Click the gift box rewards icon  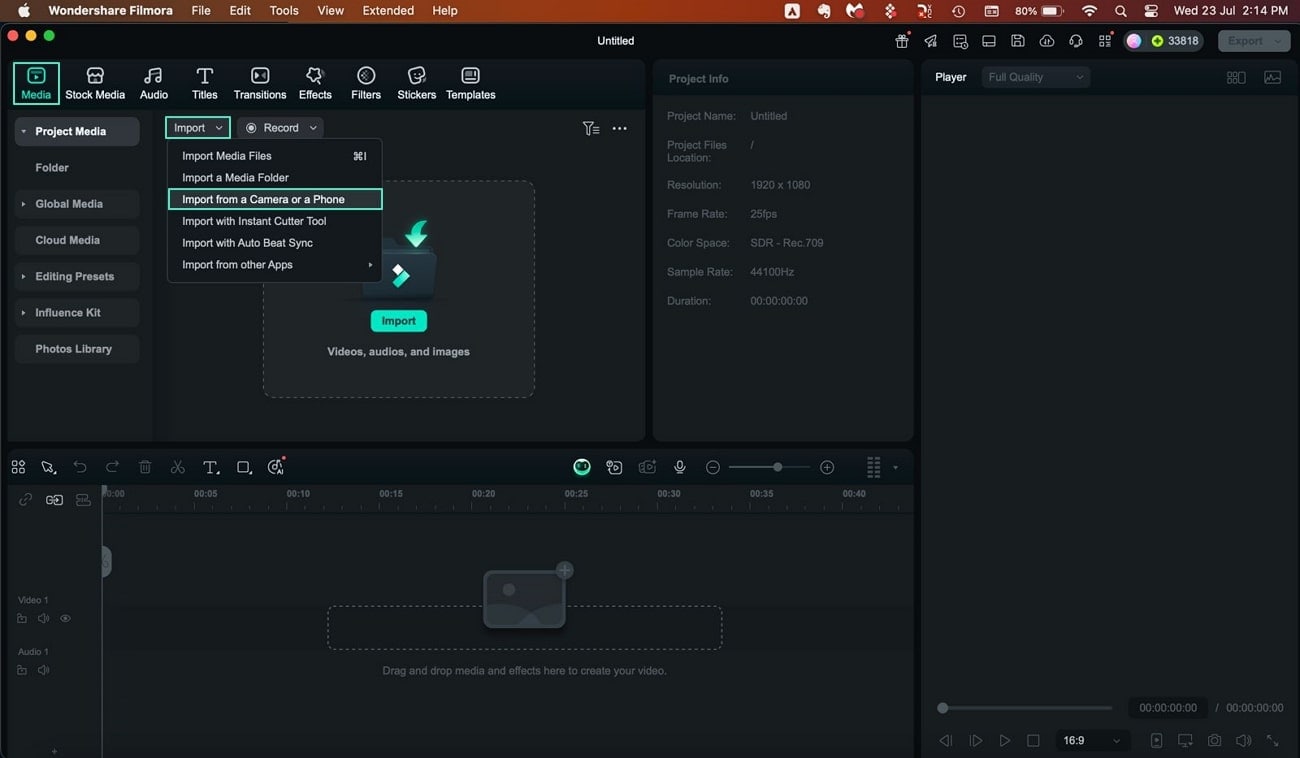click(x=902, y=41)
